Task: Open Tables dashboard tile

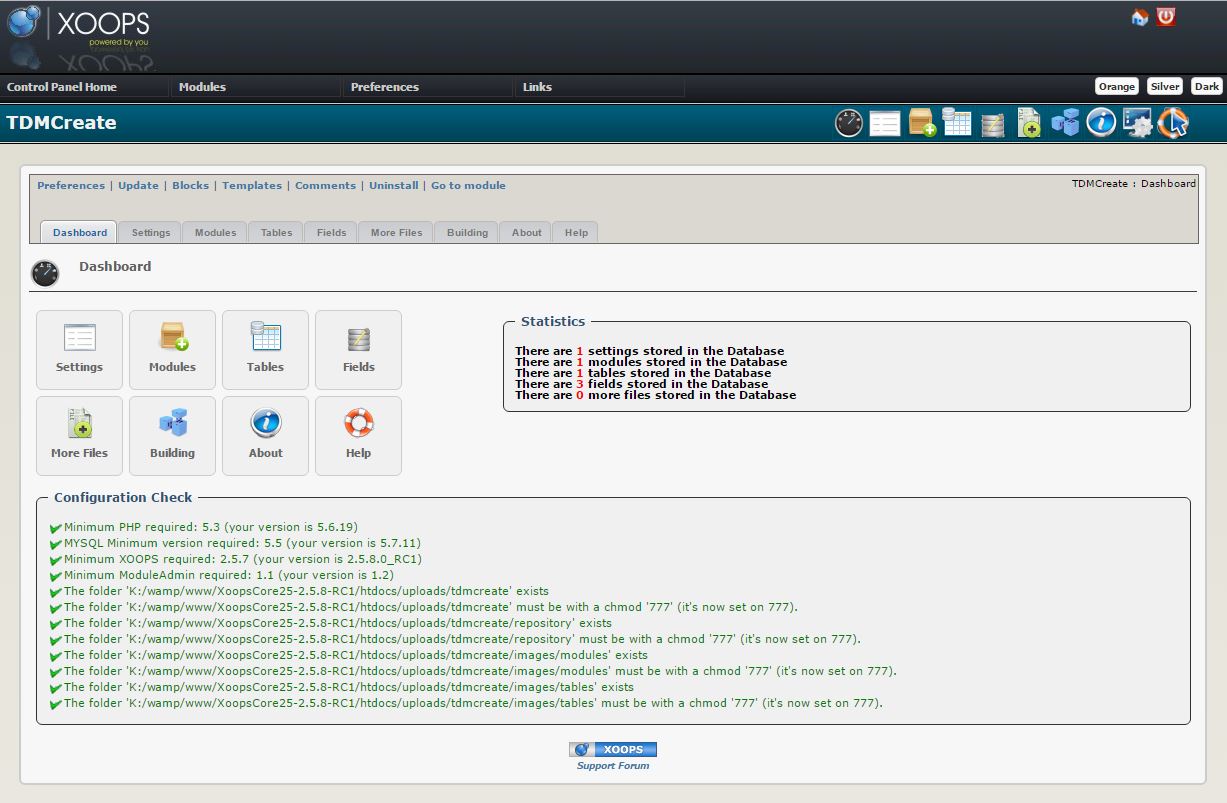Action: 265,349
